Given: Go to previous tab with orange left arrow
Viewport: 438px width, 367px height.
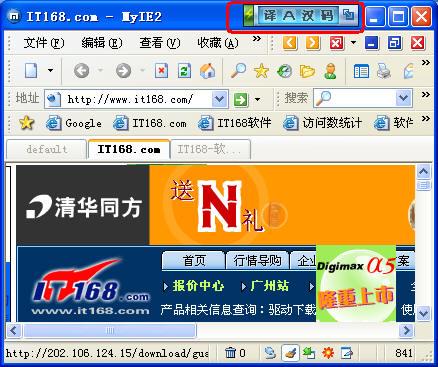Looking at the screenshot, I should 289,43.
